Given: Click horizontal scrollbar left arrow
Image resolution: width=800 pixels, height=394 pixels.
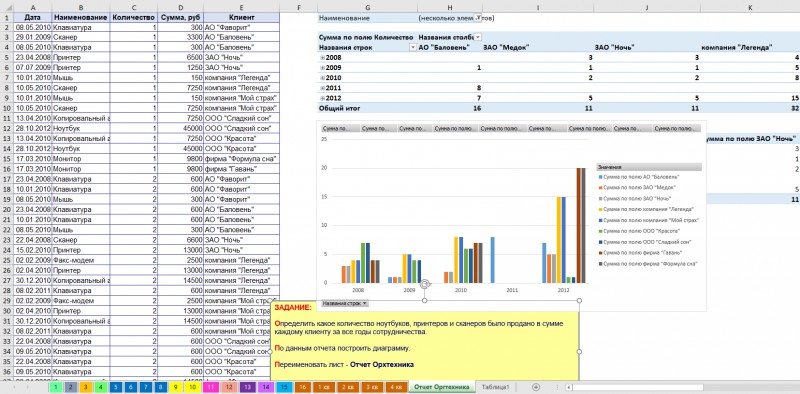Looking at the screenshot, I should 568,387.
